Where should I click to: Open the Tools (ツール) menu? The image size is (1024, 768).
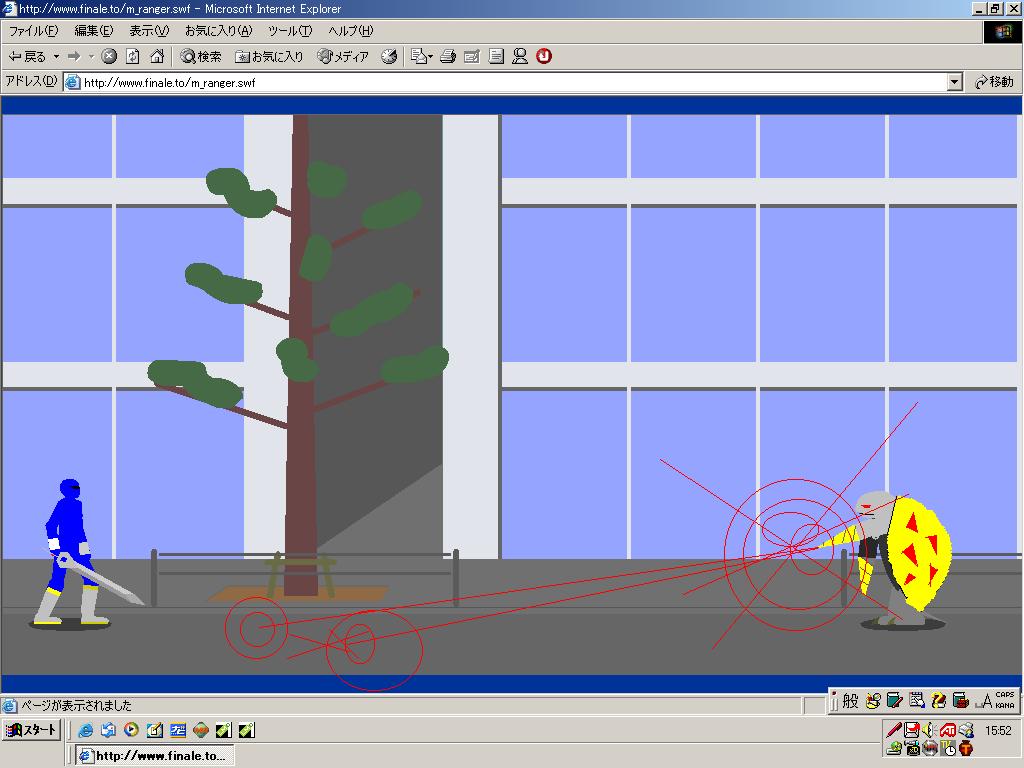[290, 31]
